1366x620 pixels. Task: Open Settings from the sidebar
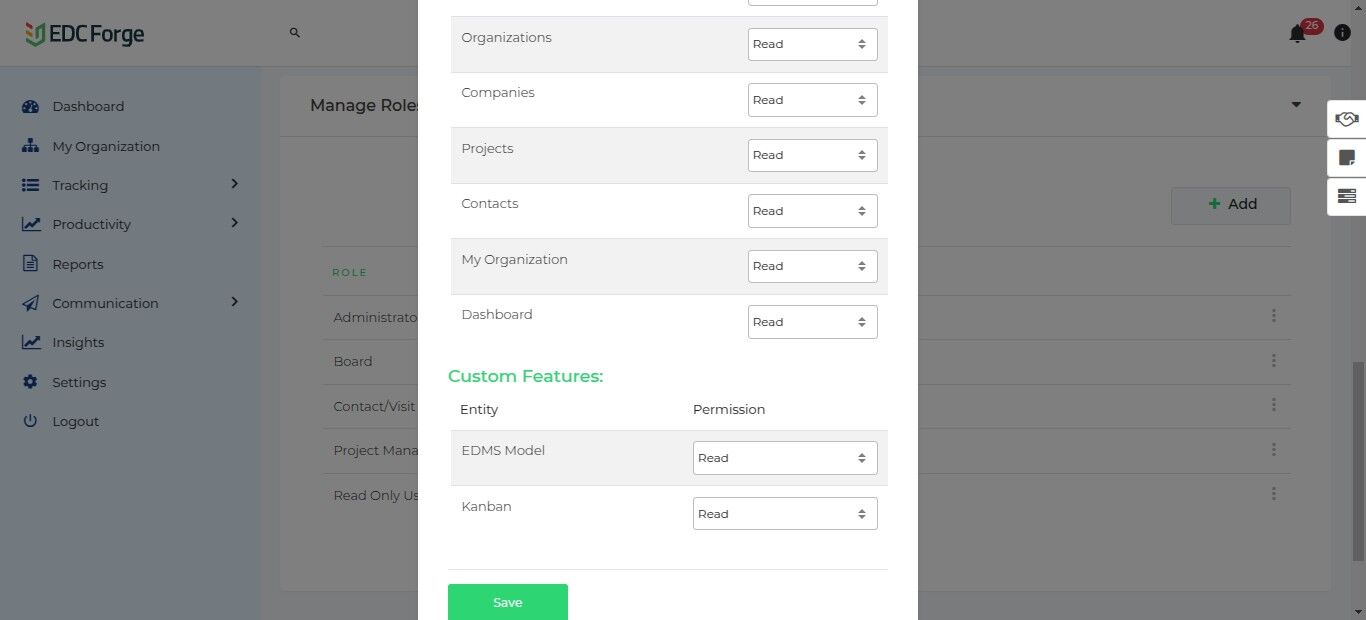[x=79, y=382]
